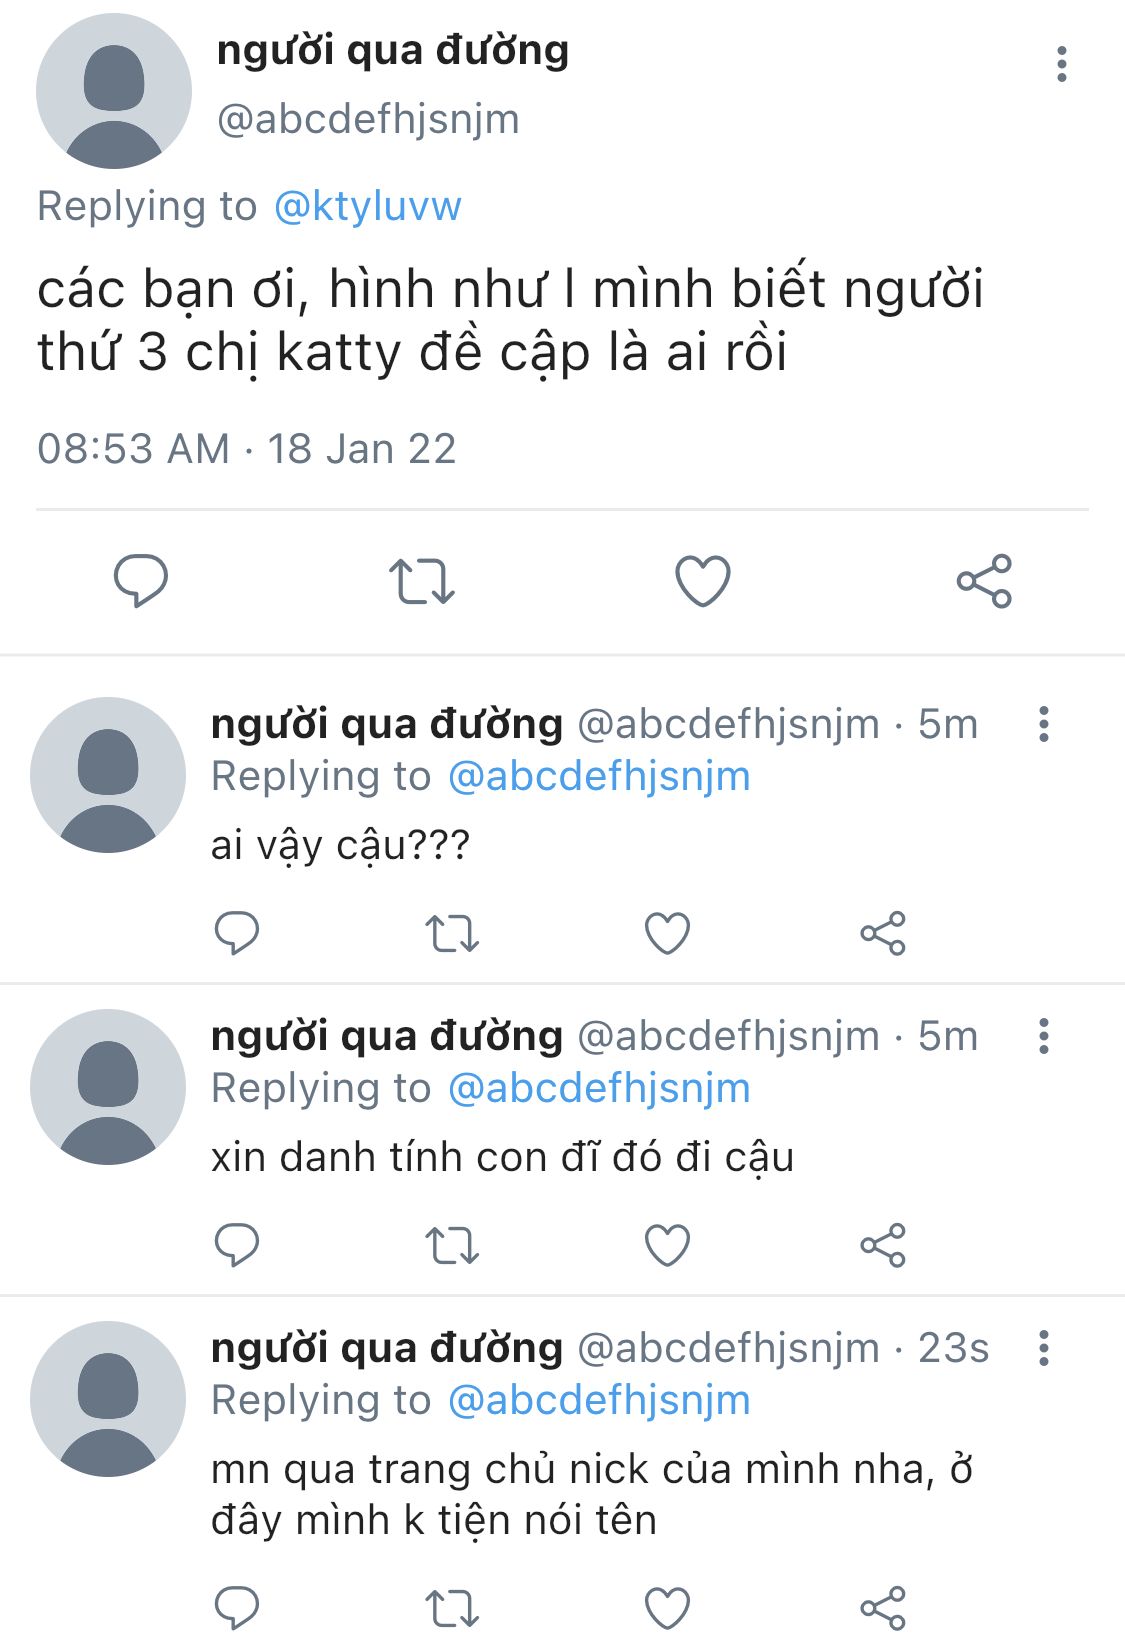This screenshot has height=1642, width=1125.
Task: Tap reply icon under the main tweet
Action: 140,581
